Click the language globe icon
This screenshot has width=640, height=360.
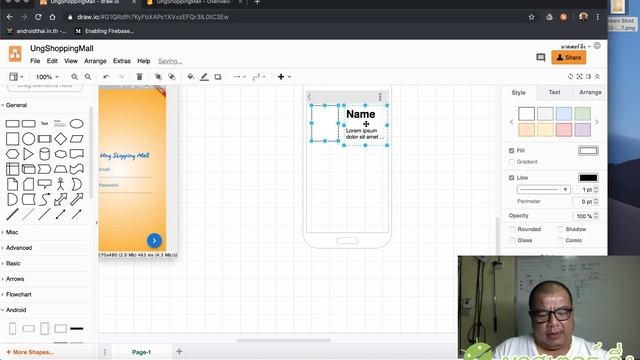point(597,46)
